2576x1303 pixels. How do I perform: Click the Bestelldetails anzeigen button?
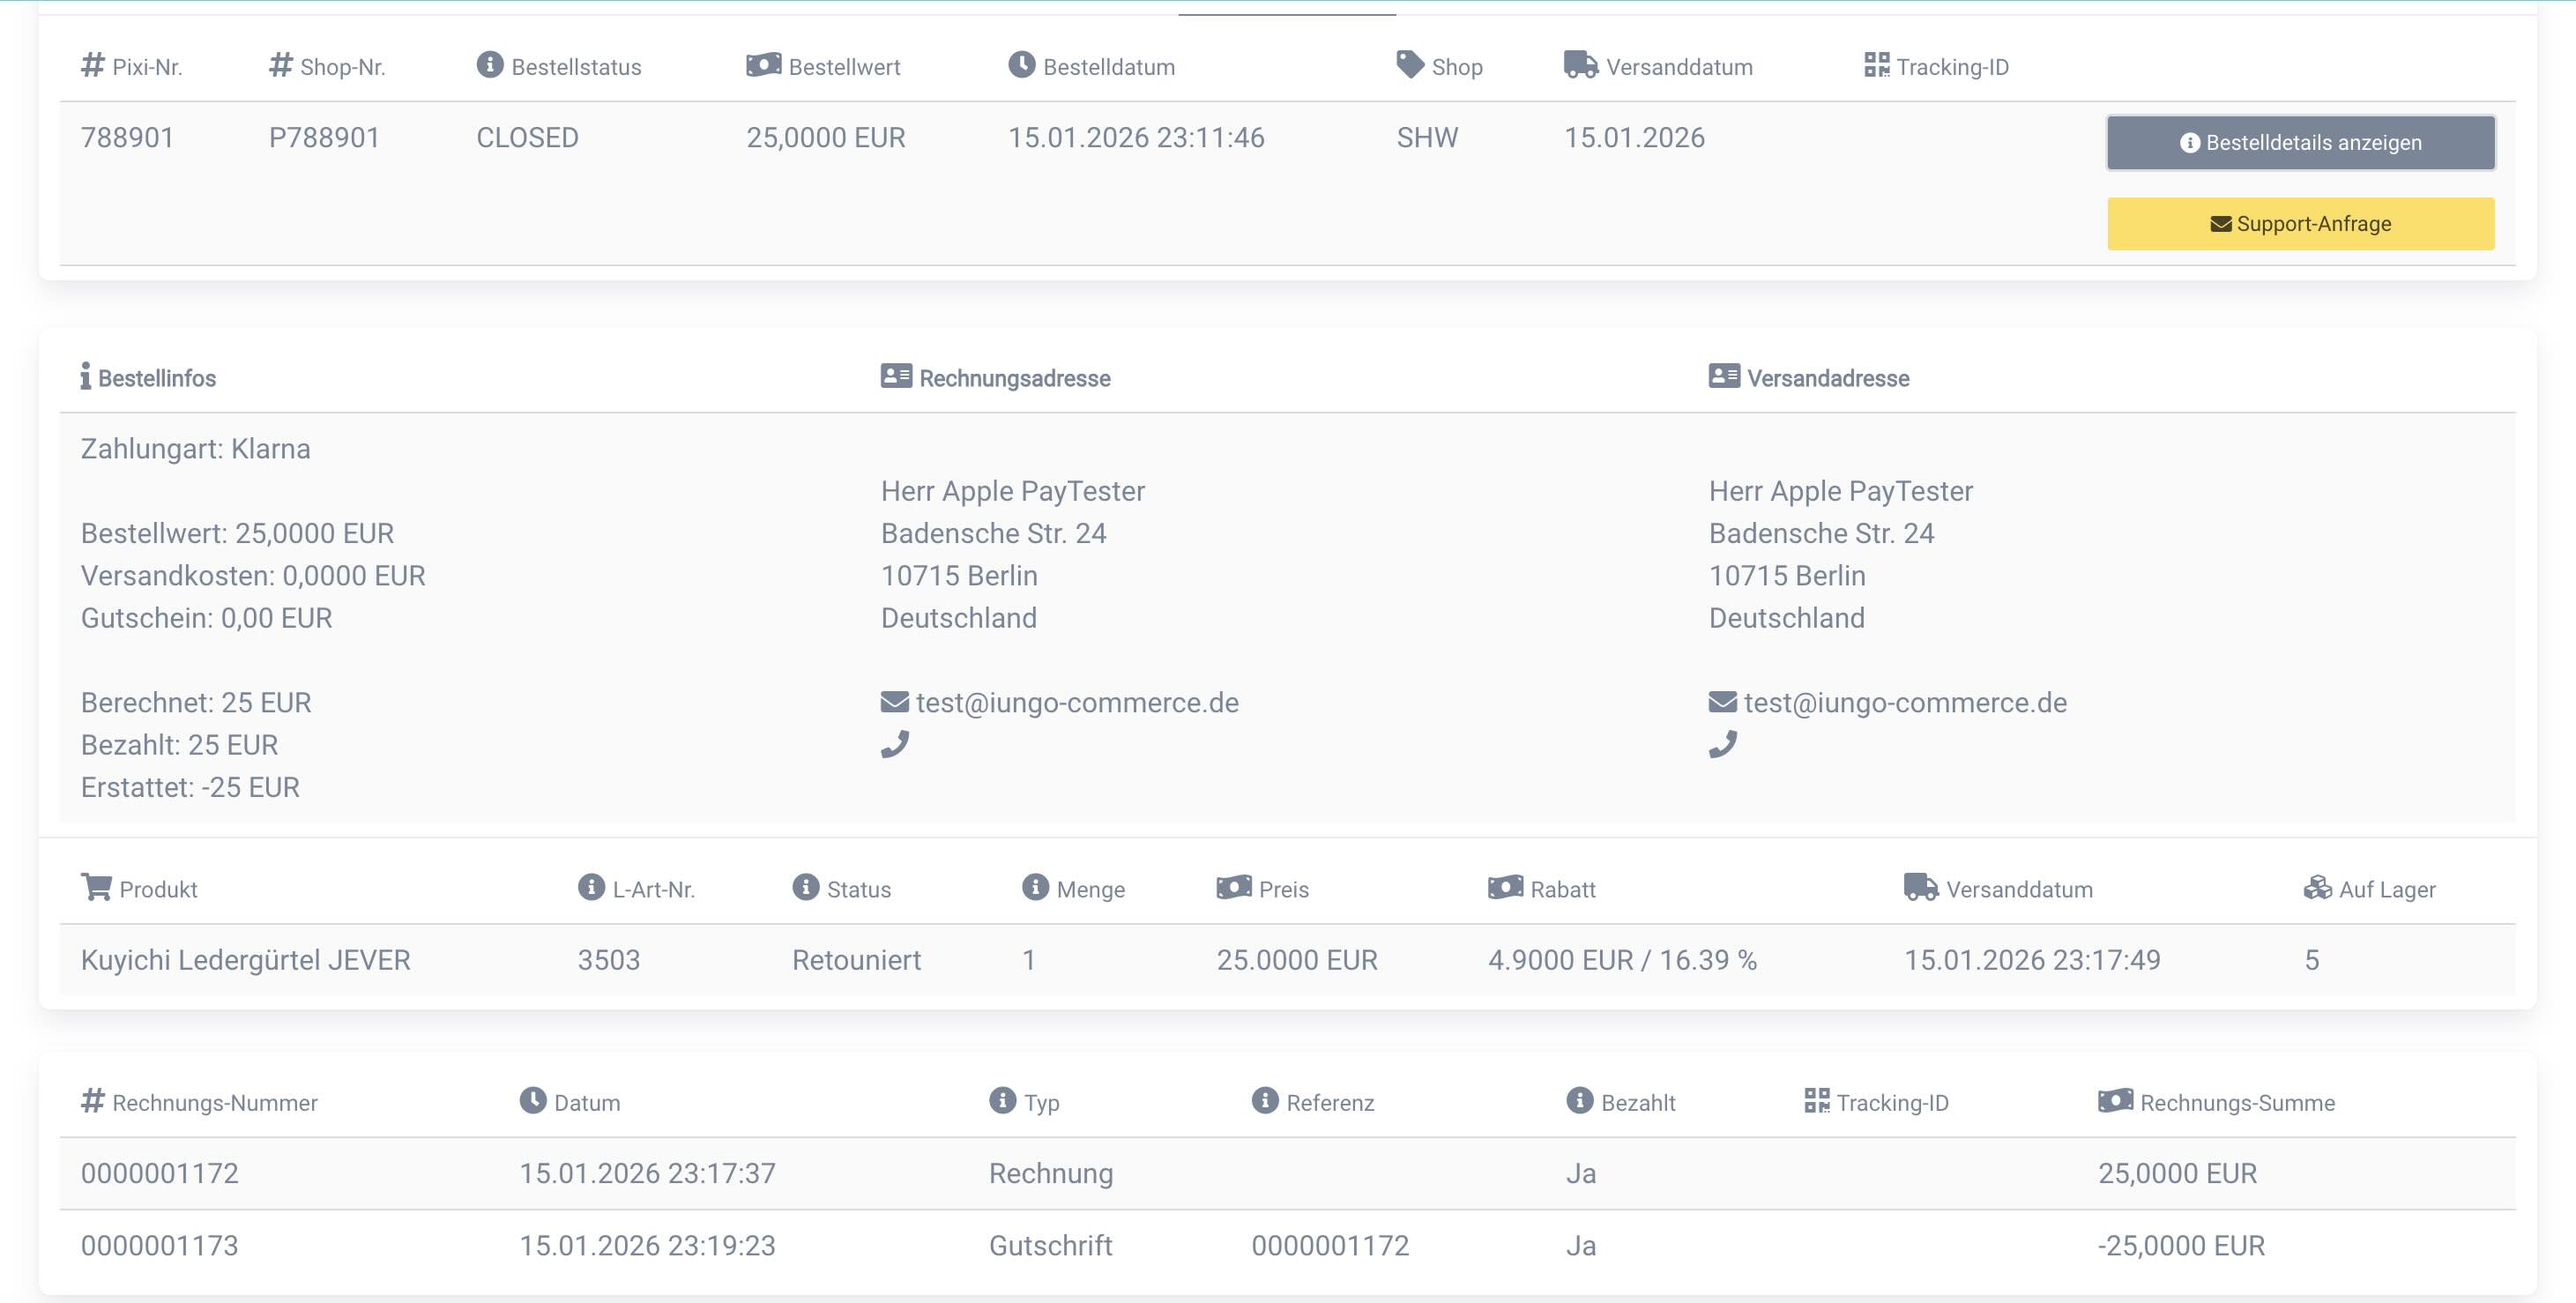pos(2300,142)
